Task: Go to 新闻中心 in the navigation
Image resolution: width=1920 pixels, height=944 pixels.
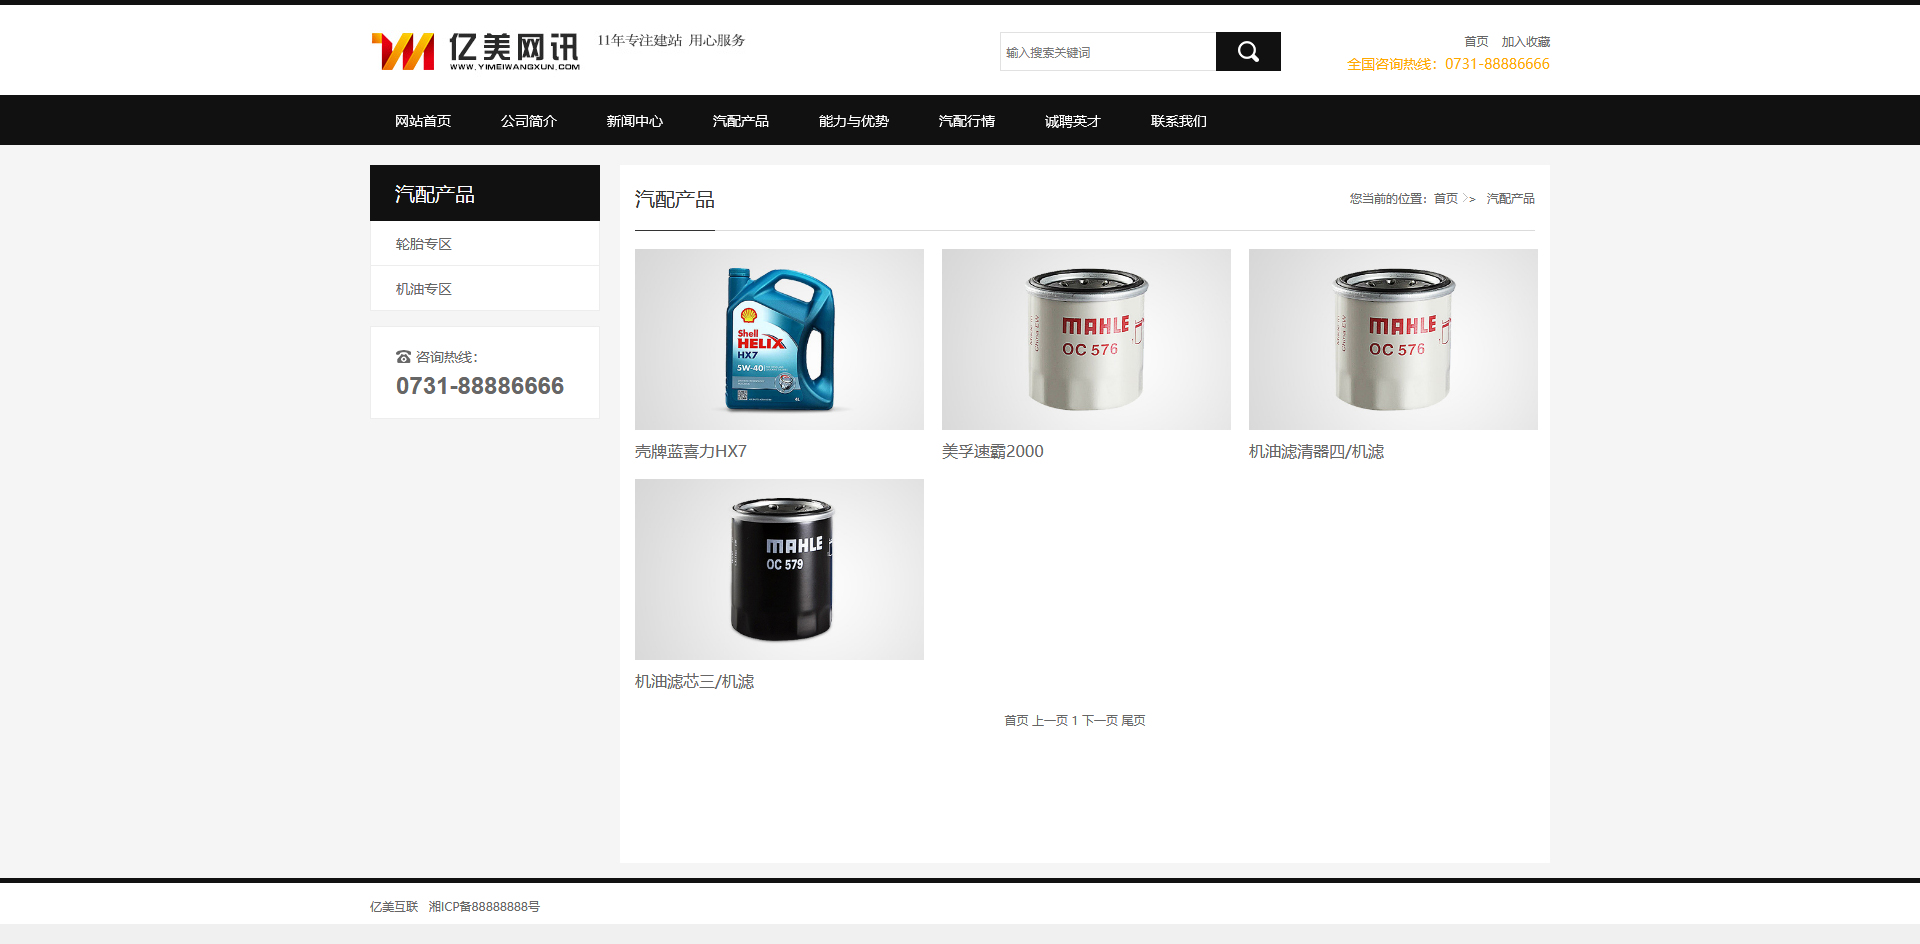Action: pyautogui.click(x=635, y=121)
